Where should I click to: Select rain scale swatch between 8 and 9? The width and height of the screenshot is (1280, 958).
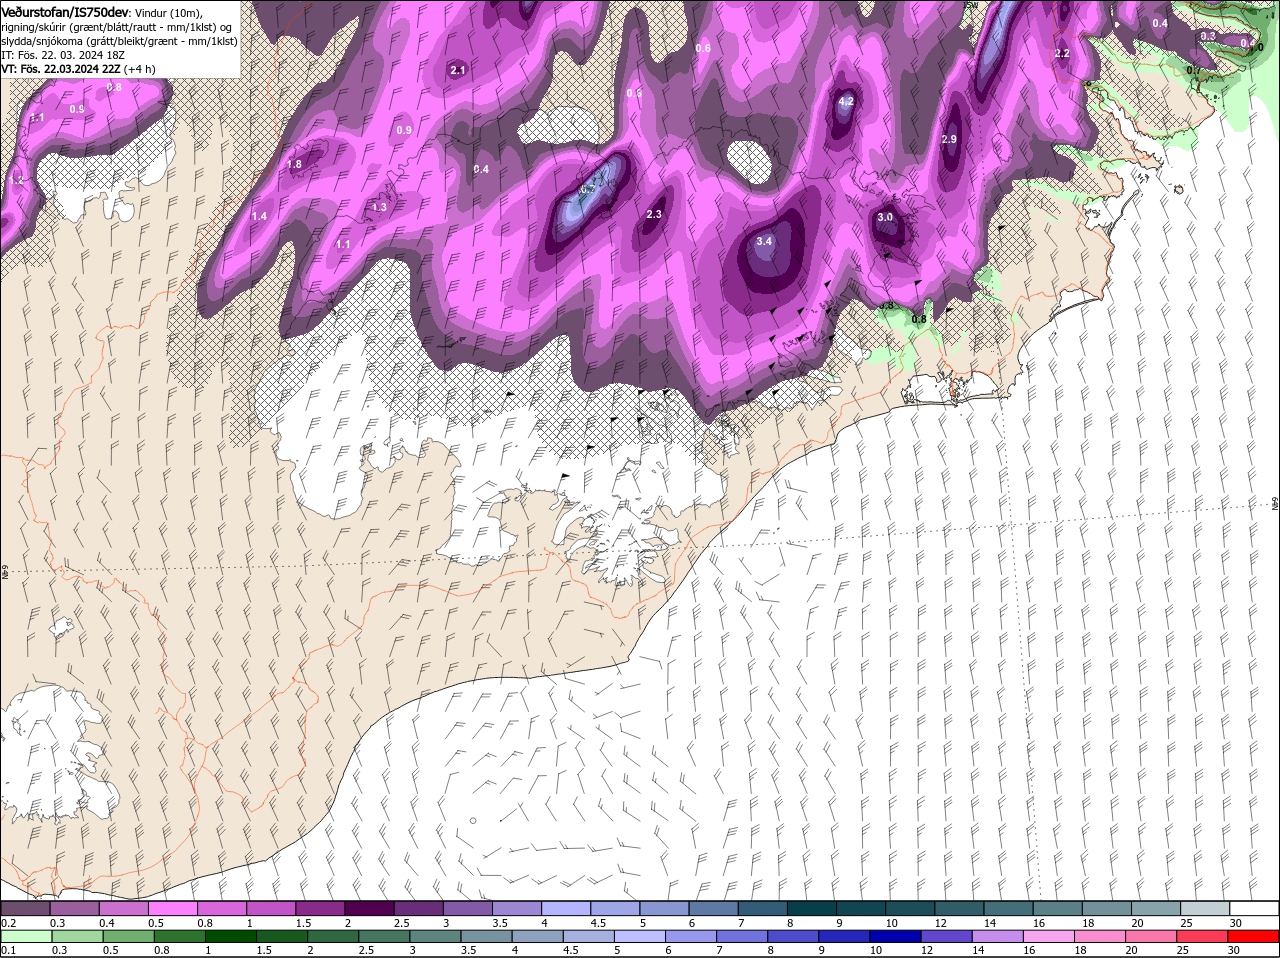point(794,937)
